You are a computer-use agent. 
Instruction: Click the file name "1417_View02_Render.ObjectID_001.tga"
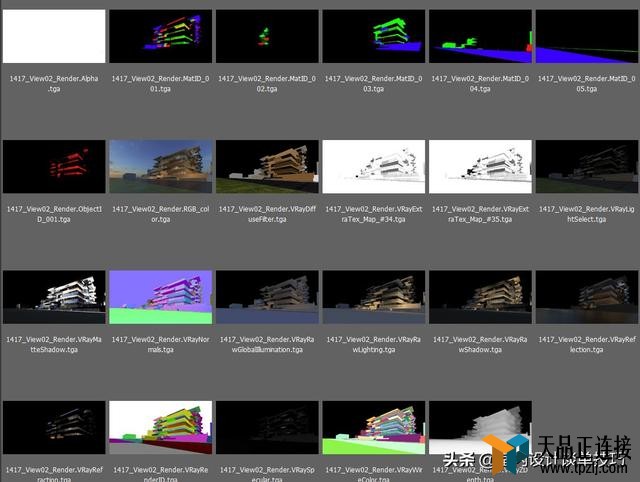[x=54, y=214]
